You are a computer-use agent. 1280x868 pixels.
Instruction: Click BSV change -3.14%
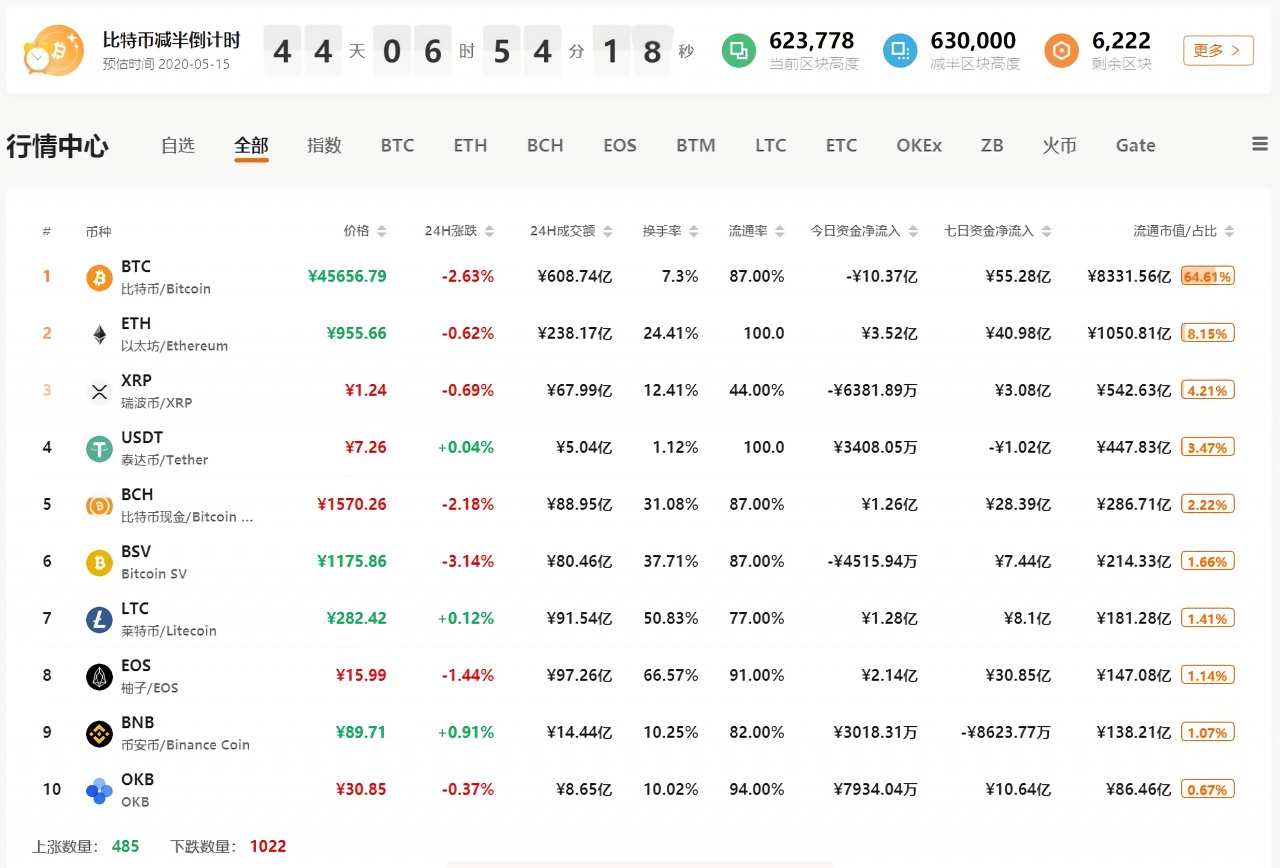tap(468, 561)
